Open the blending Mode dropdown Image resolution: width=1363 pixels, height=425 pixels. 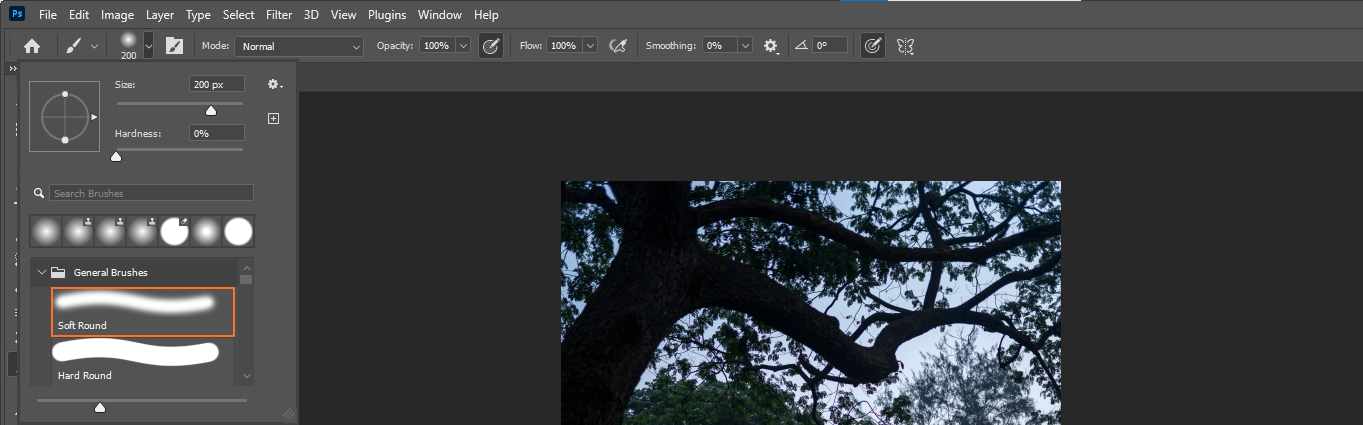[299, 46]
